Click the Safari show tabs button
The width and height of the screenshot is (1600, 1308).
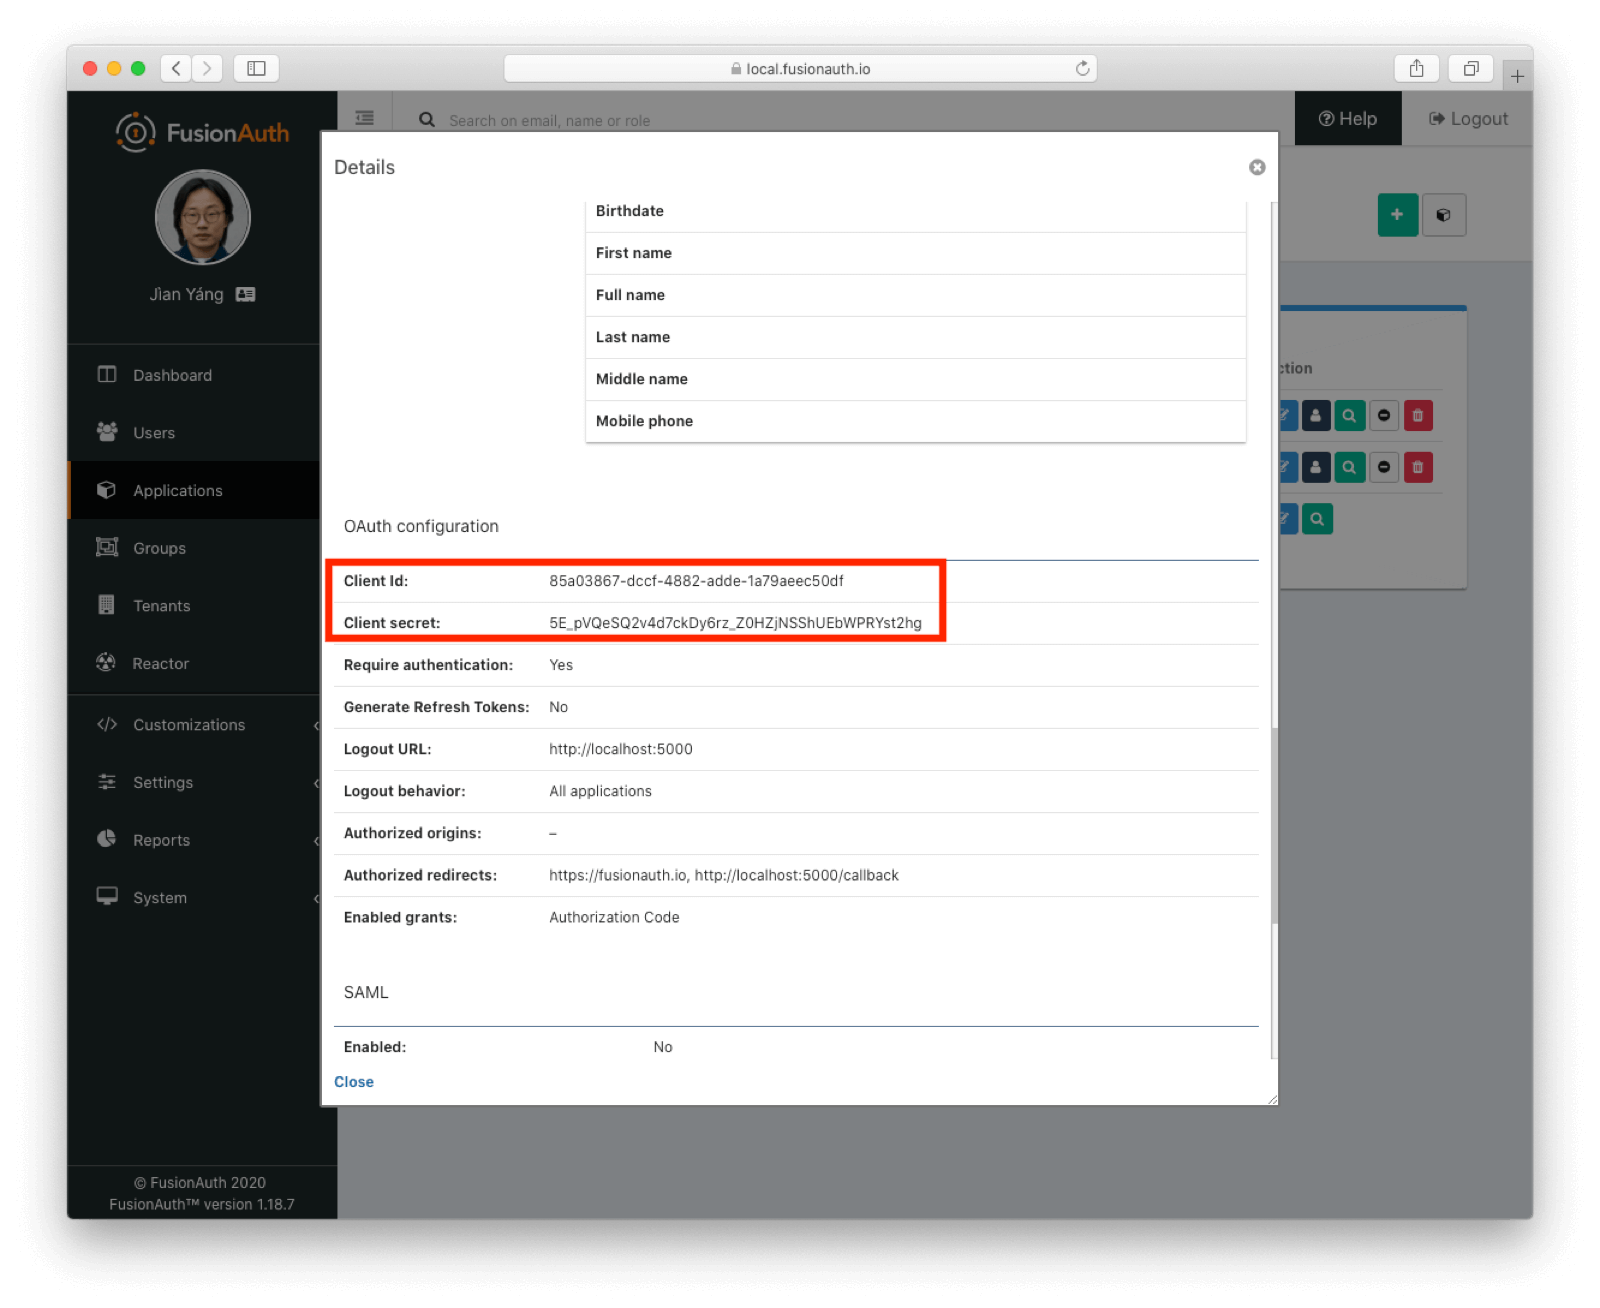coord(1471,68)
